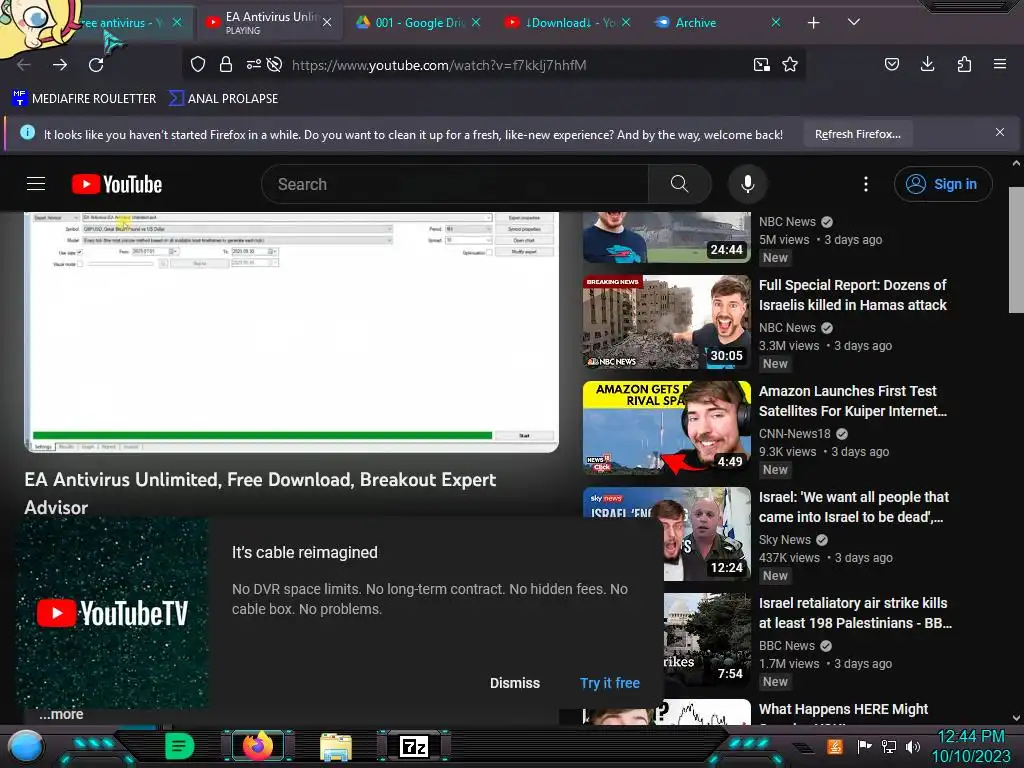Open the Amazon Kuiper satellites video thumbnail
The width and height of the screenshot is (1024, 768).
pyautogui.click(x=667, y=428)
